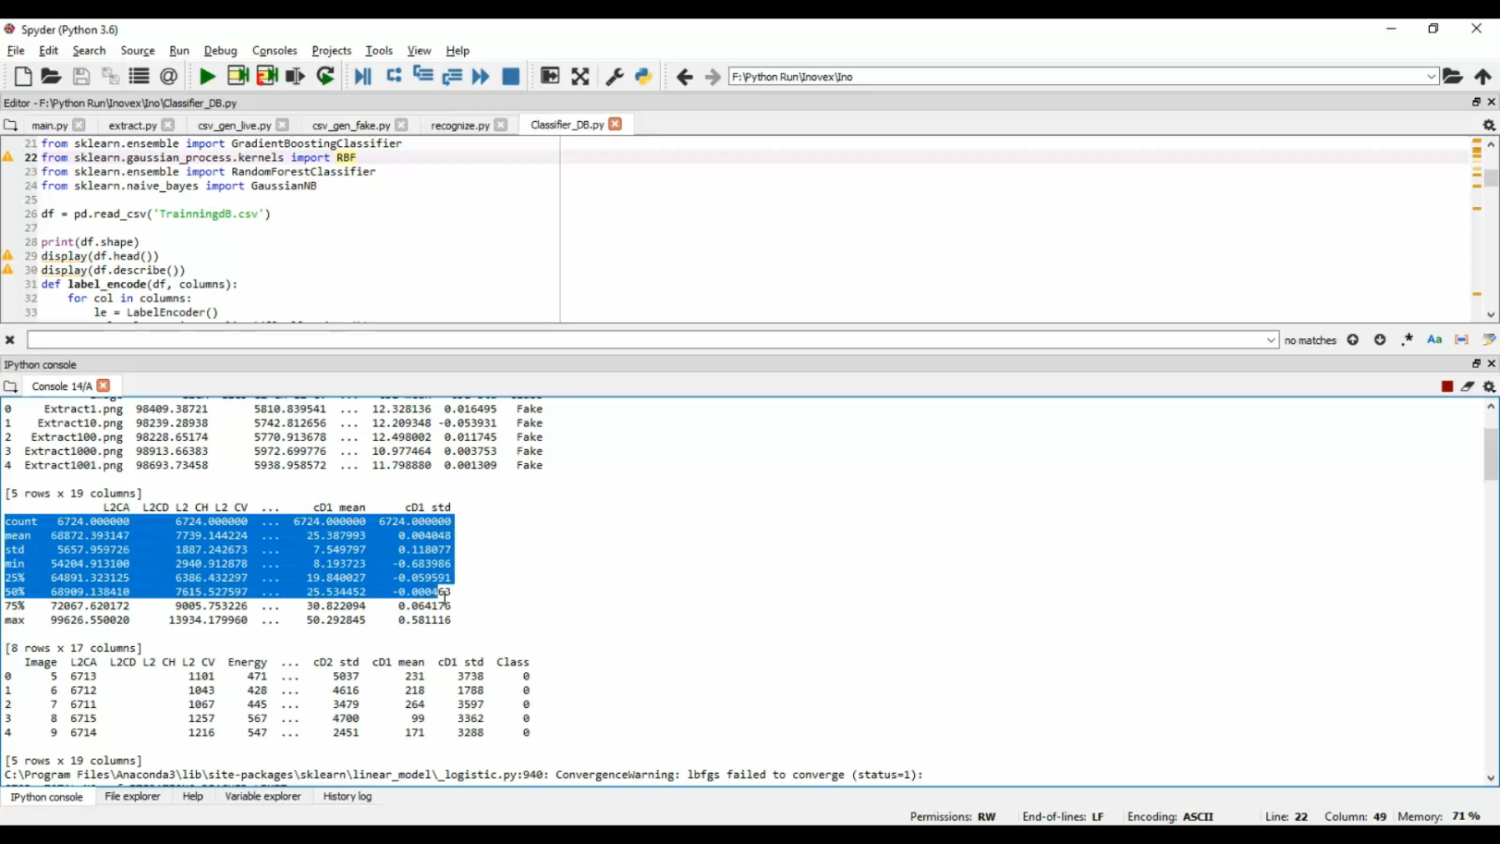1500x844 pixels.
Task: Toggle regular expression search option
Action: [x=1407, y=340]
